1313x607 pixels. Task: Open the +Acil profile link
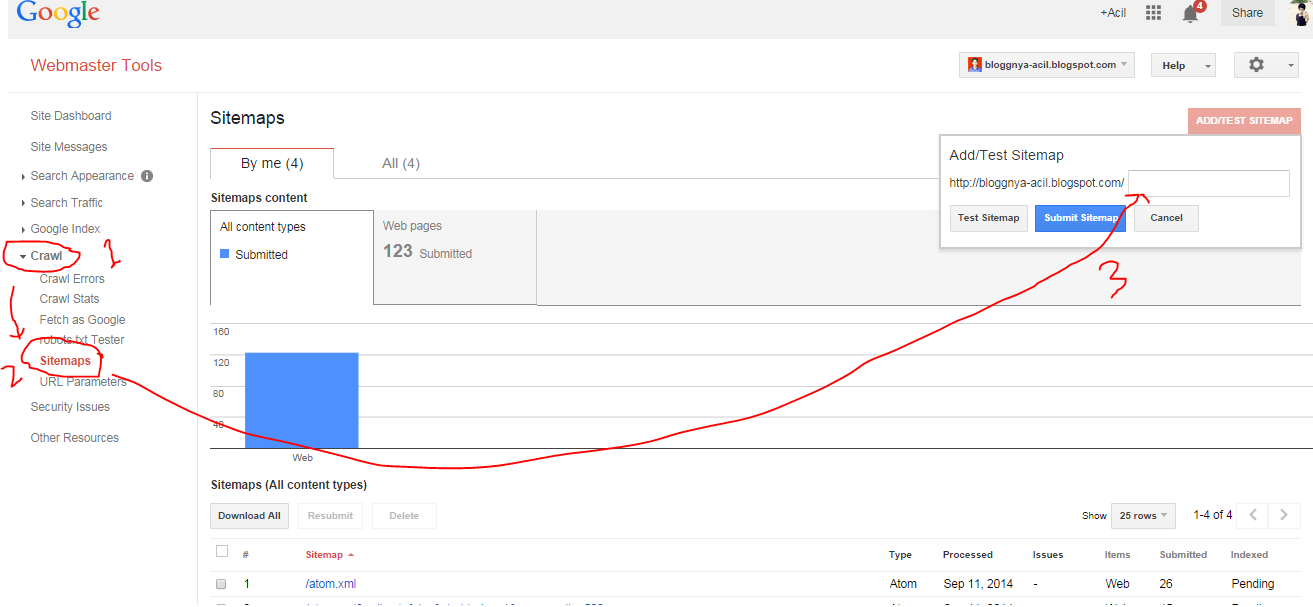[x=1113, y=13]
